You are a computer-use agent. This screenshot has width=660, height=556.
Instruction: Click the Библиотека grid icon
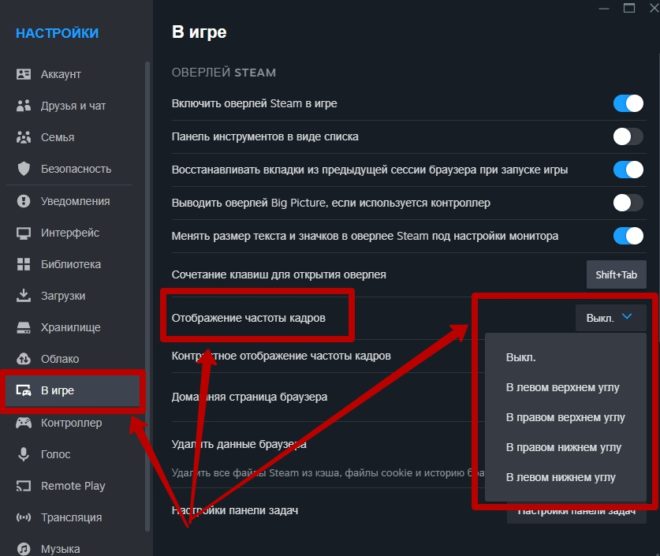[24, 264]
